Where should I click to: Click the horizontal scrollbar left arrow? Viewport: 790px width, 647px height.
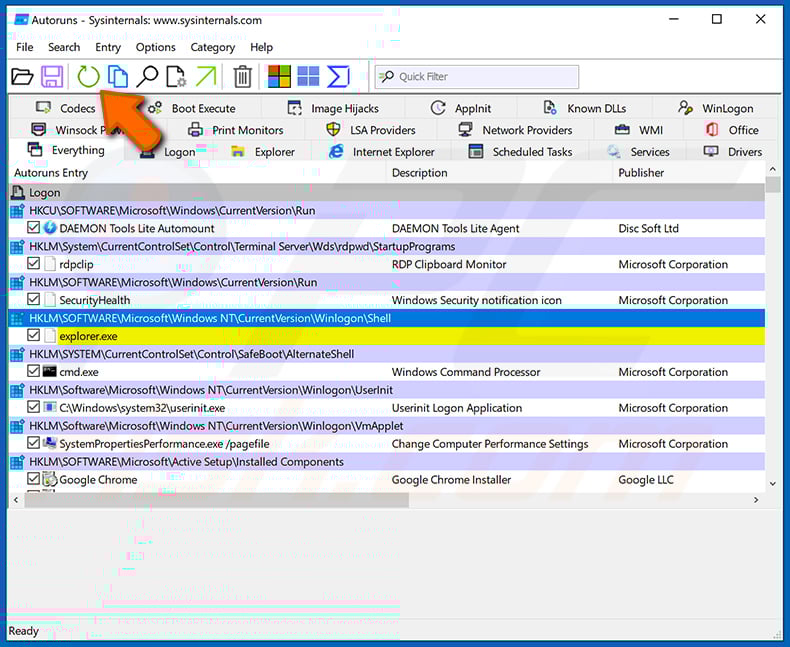coord(16,500)
